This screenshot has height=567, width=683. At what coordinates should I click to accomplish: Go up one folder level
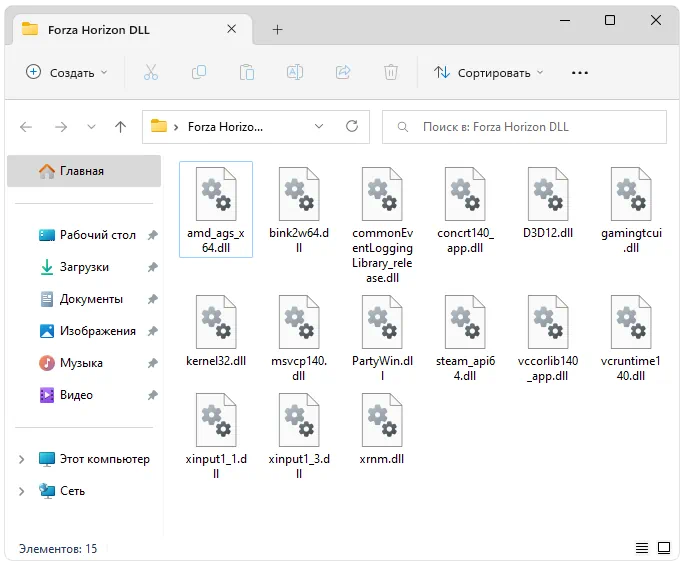[x=121, y=127]
